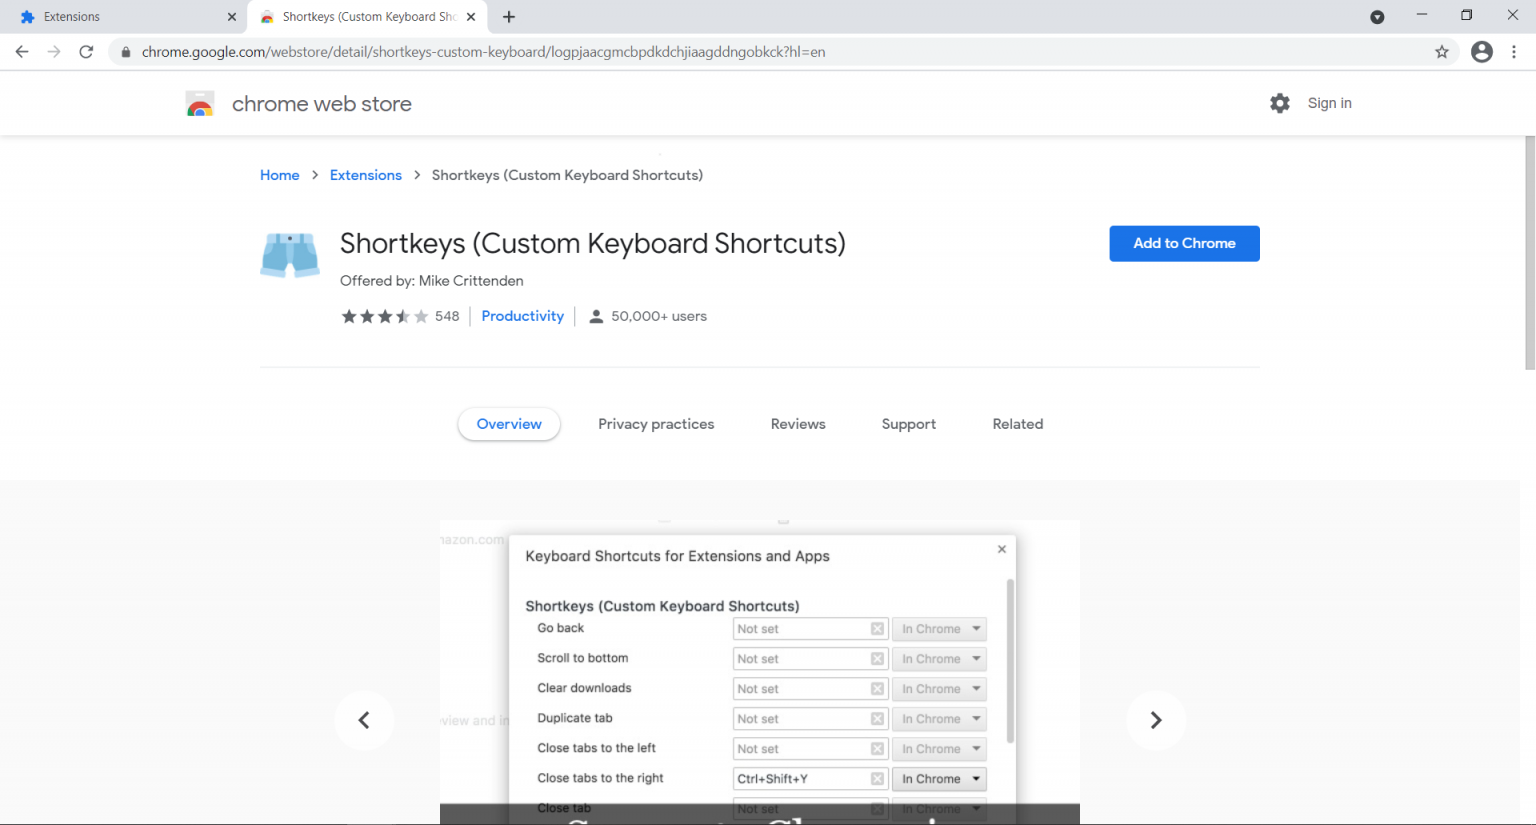The height and width of the screenshot is (825, 1536).
Task: Click the Sign in link
Action: 1330,103
